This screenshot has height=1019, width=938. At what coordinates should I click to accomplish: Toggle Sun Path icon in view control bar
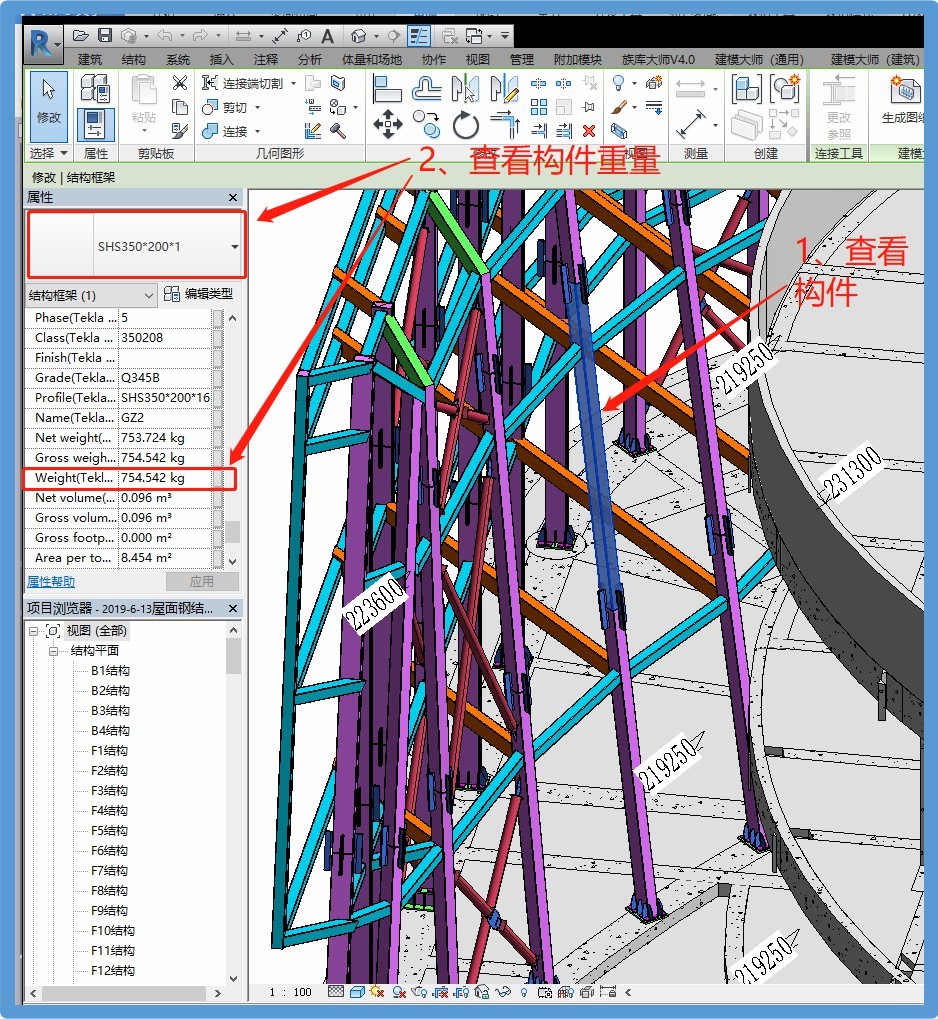pos(377,992)
